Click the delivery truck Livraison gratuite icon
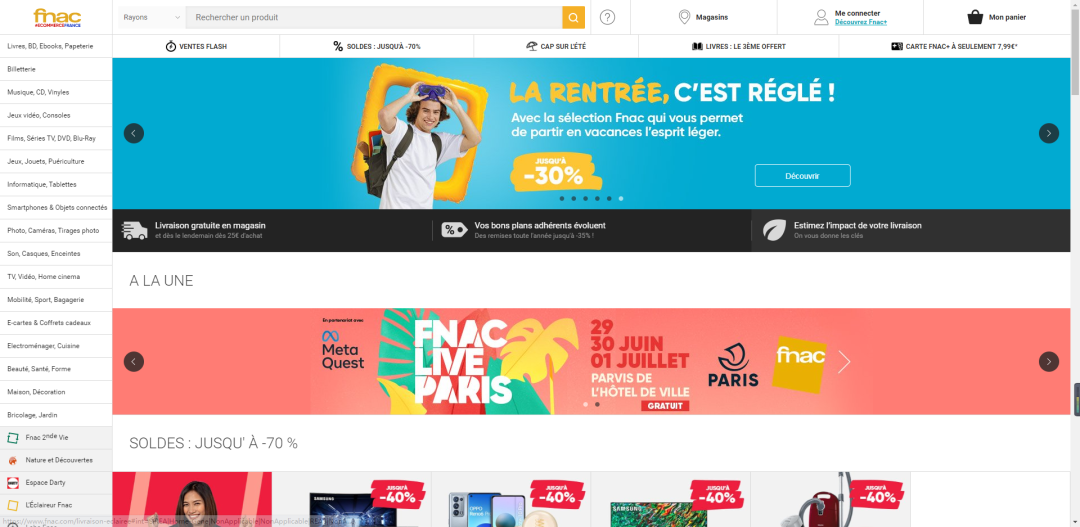This screenshot has height=527, width=1080. pos(135,230)
